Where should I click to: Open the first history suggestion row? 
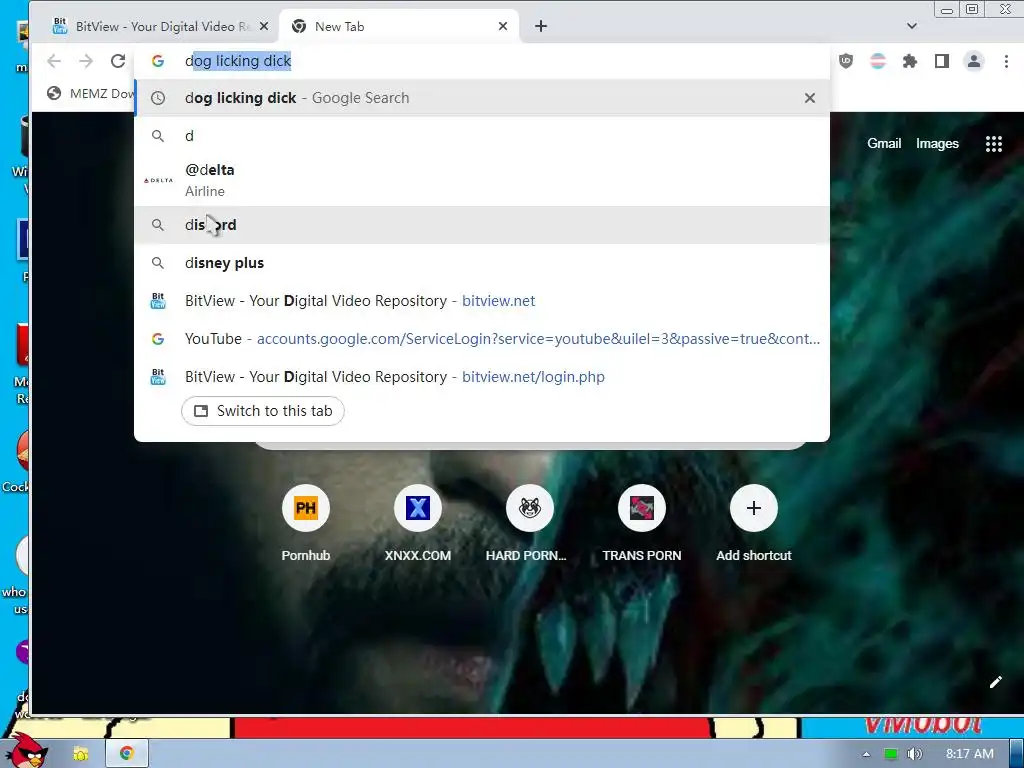tap(482, 98)
